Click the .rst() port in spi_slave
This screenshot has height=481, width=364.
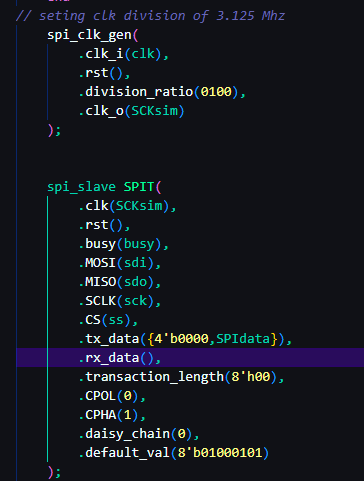[x=104, y=225]
